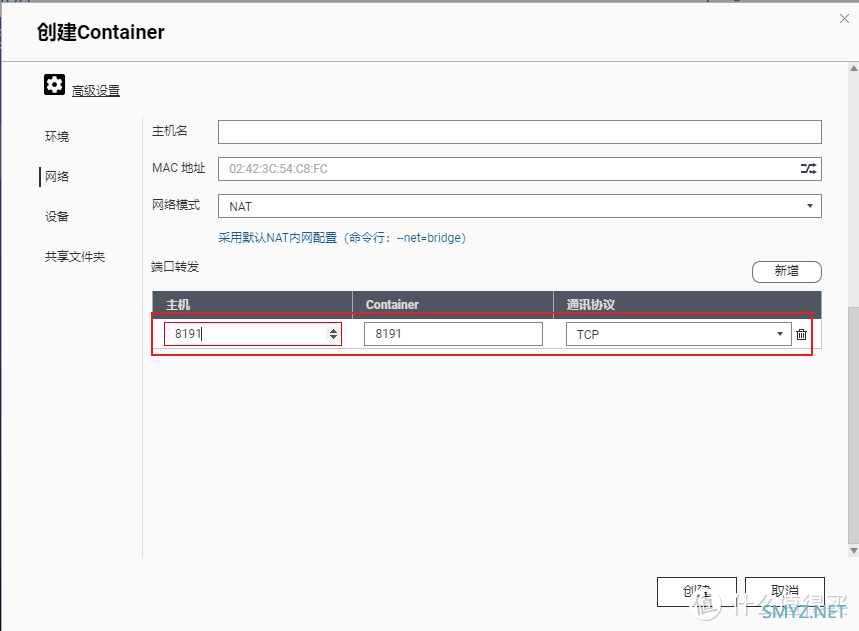The image size is (859, 631).
Task: Focus the 主机名 input field
Action: point(519,132)
